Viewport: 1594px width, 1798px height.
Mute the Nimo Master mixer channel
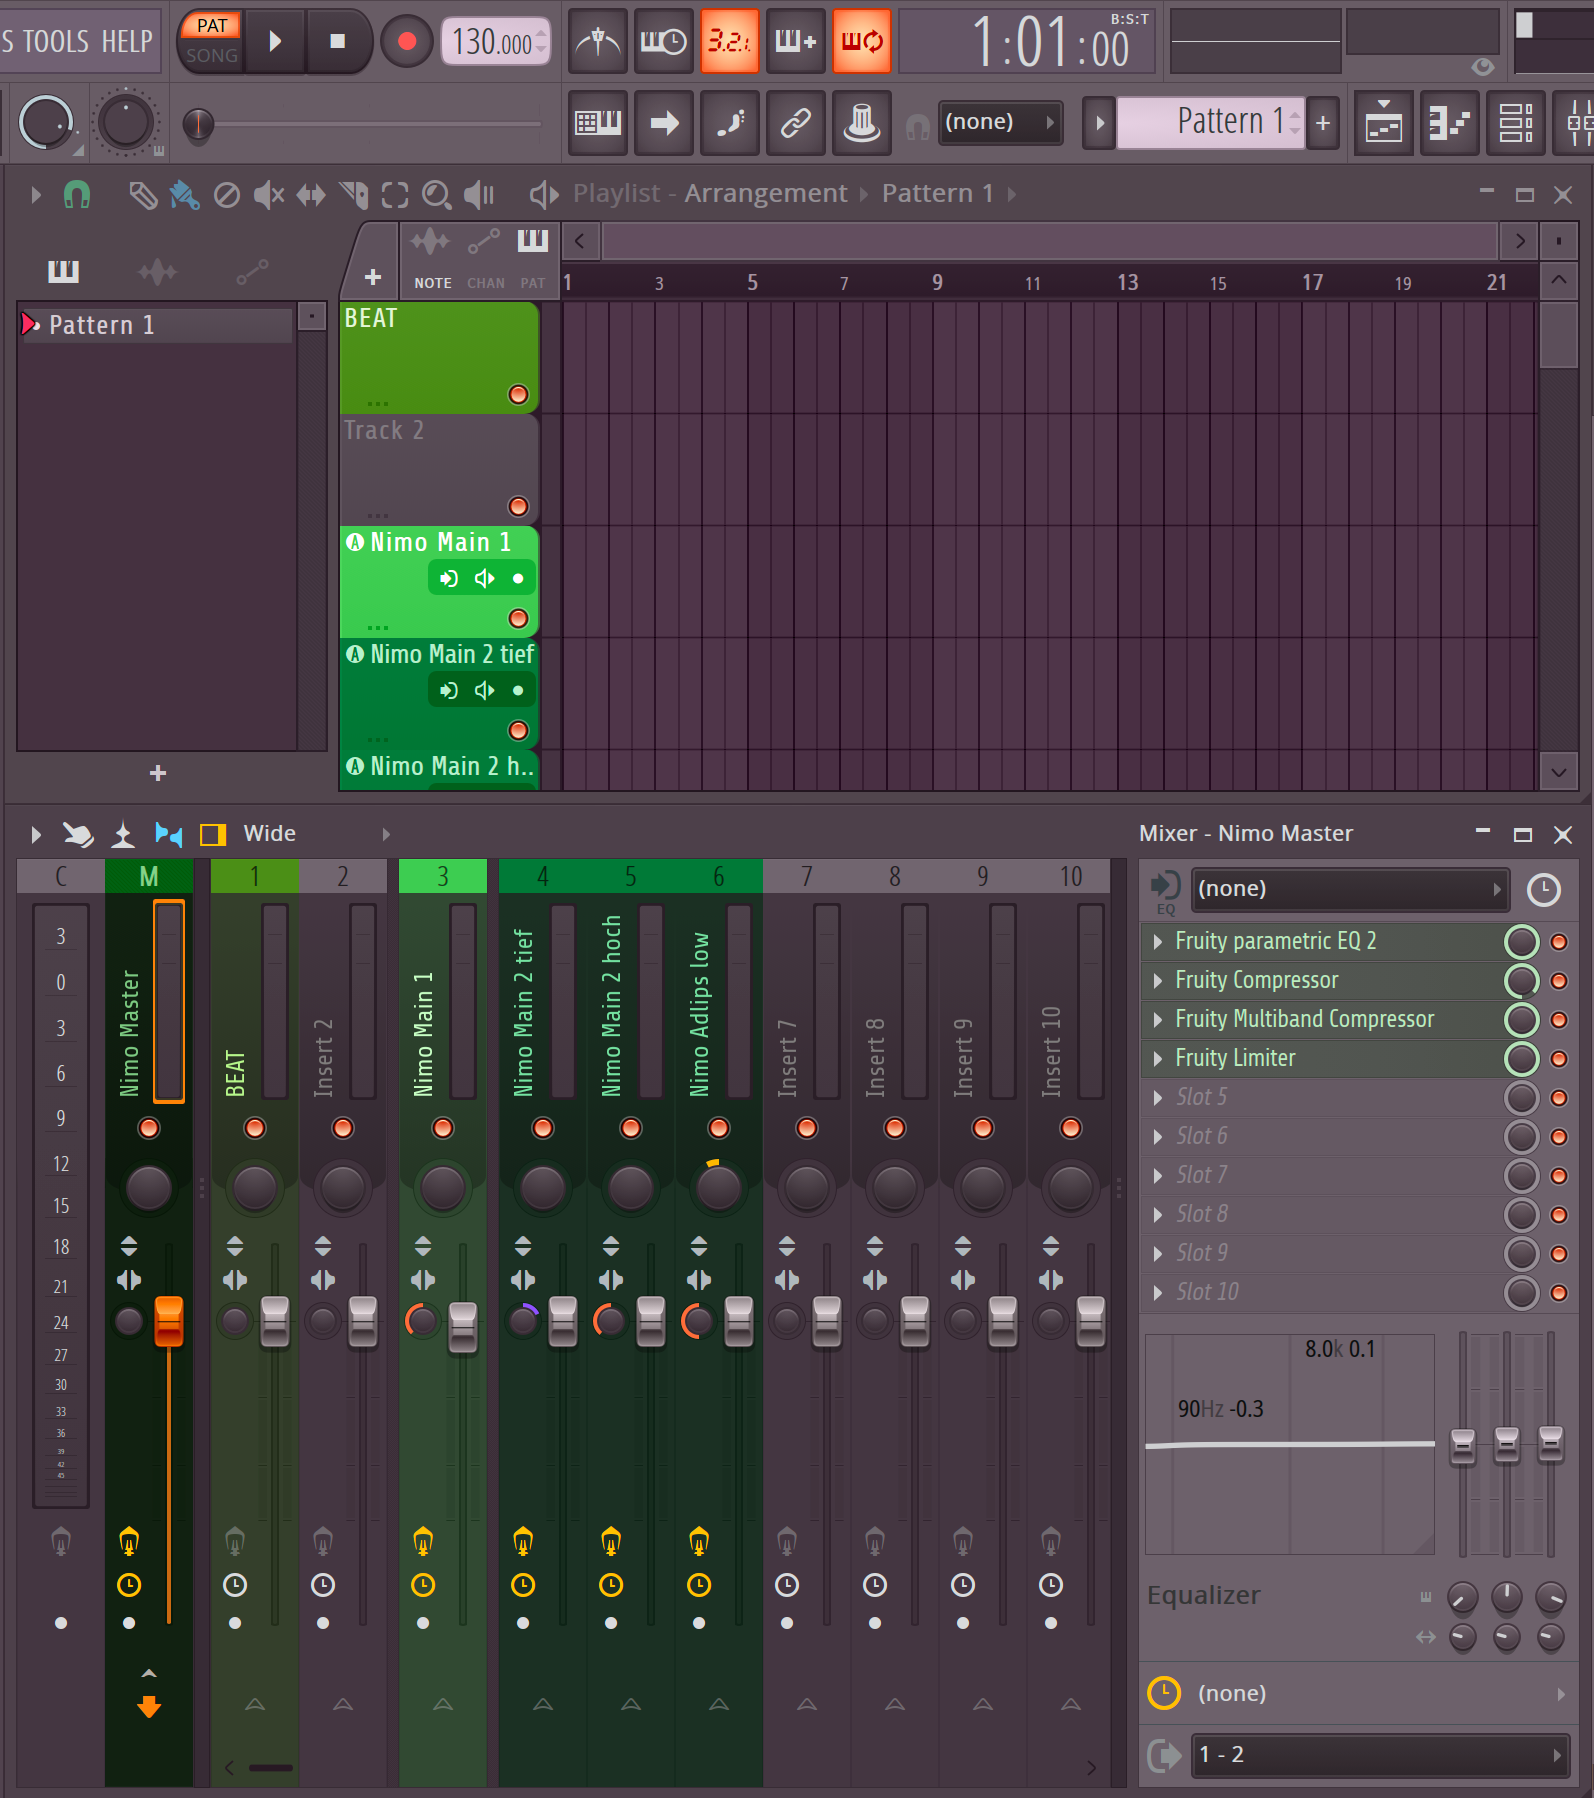tap(149, 1128)
